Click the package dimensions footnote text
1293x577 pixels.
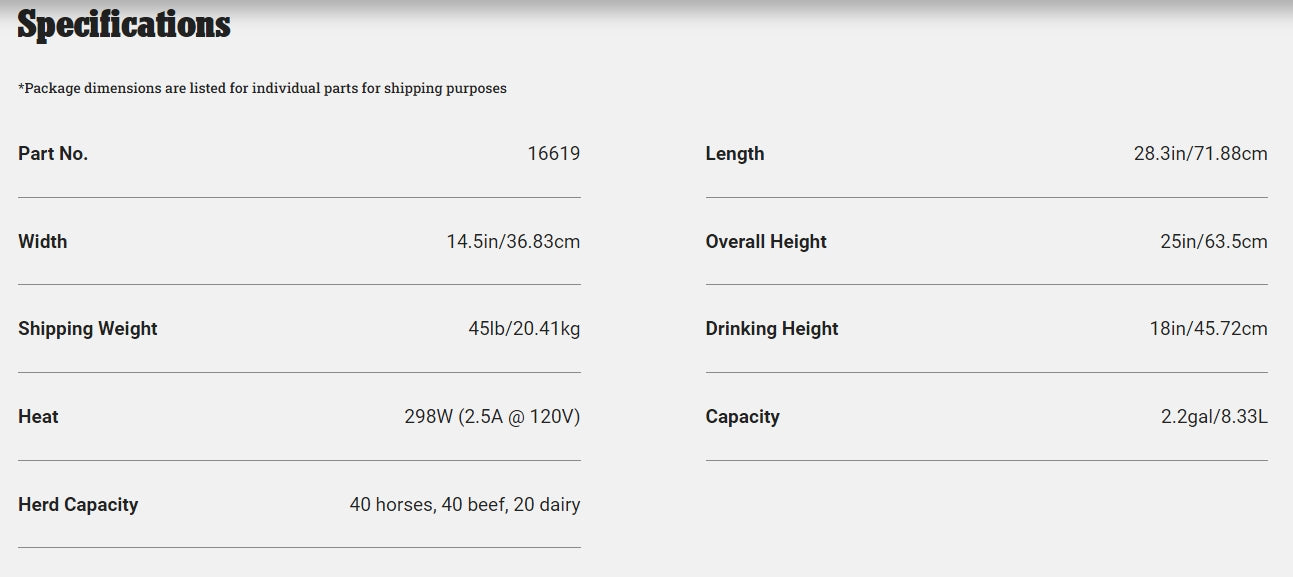click(262, 88)
